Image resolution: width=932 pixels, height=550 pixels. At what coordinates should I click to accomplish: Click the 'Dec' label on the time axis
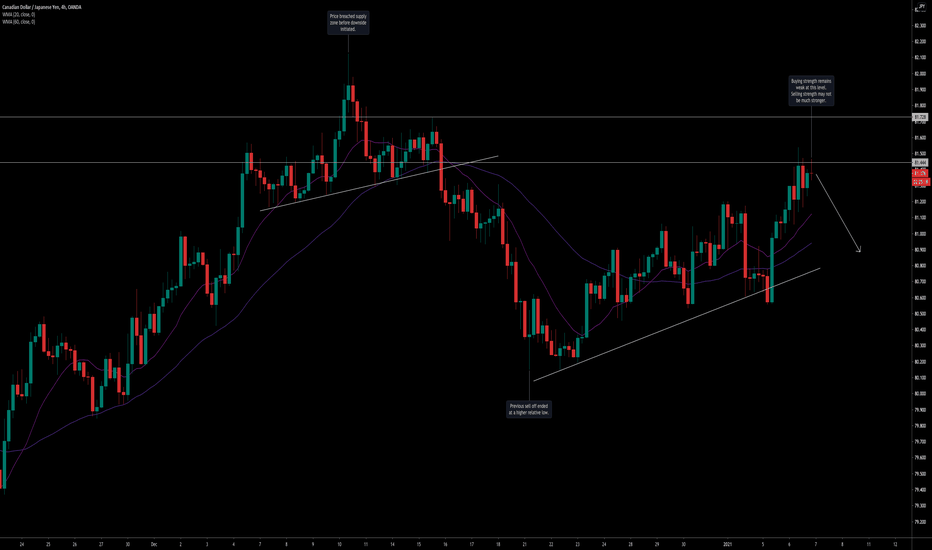pos(154,544)
